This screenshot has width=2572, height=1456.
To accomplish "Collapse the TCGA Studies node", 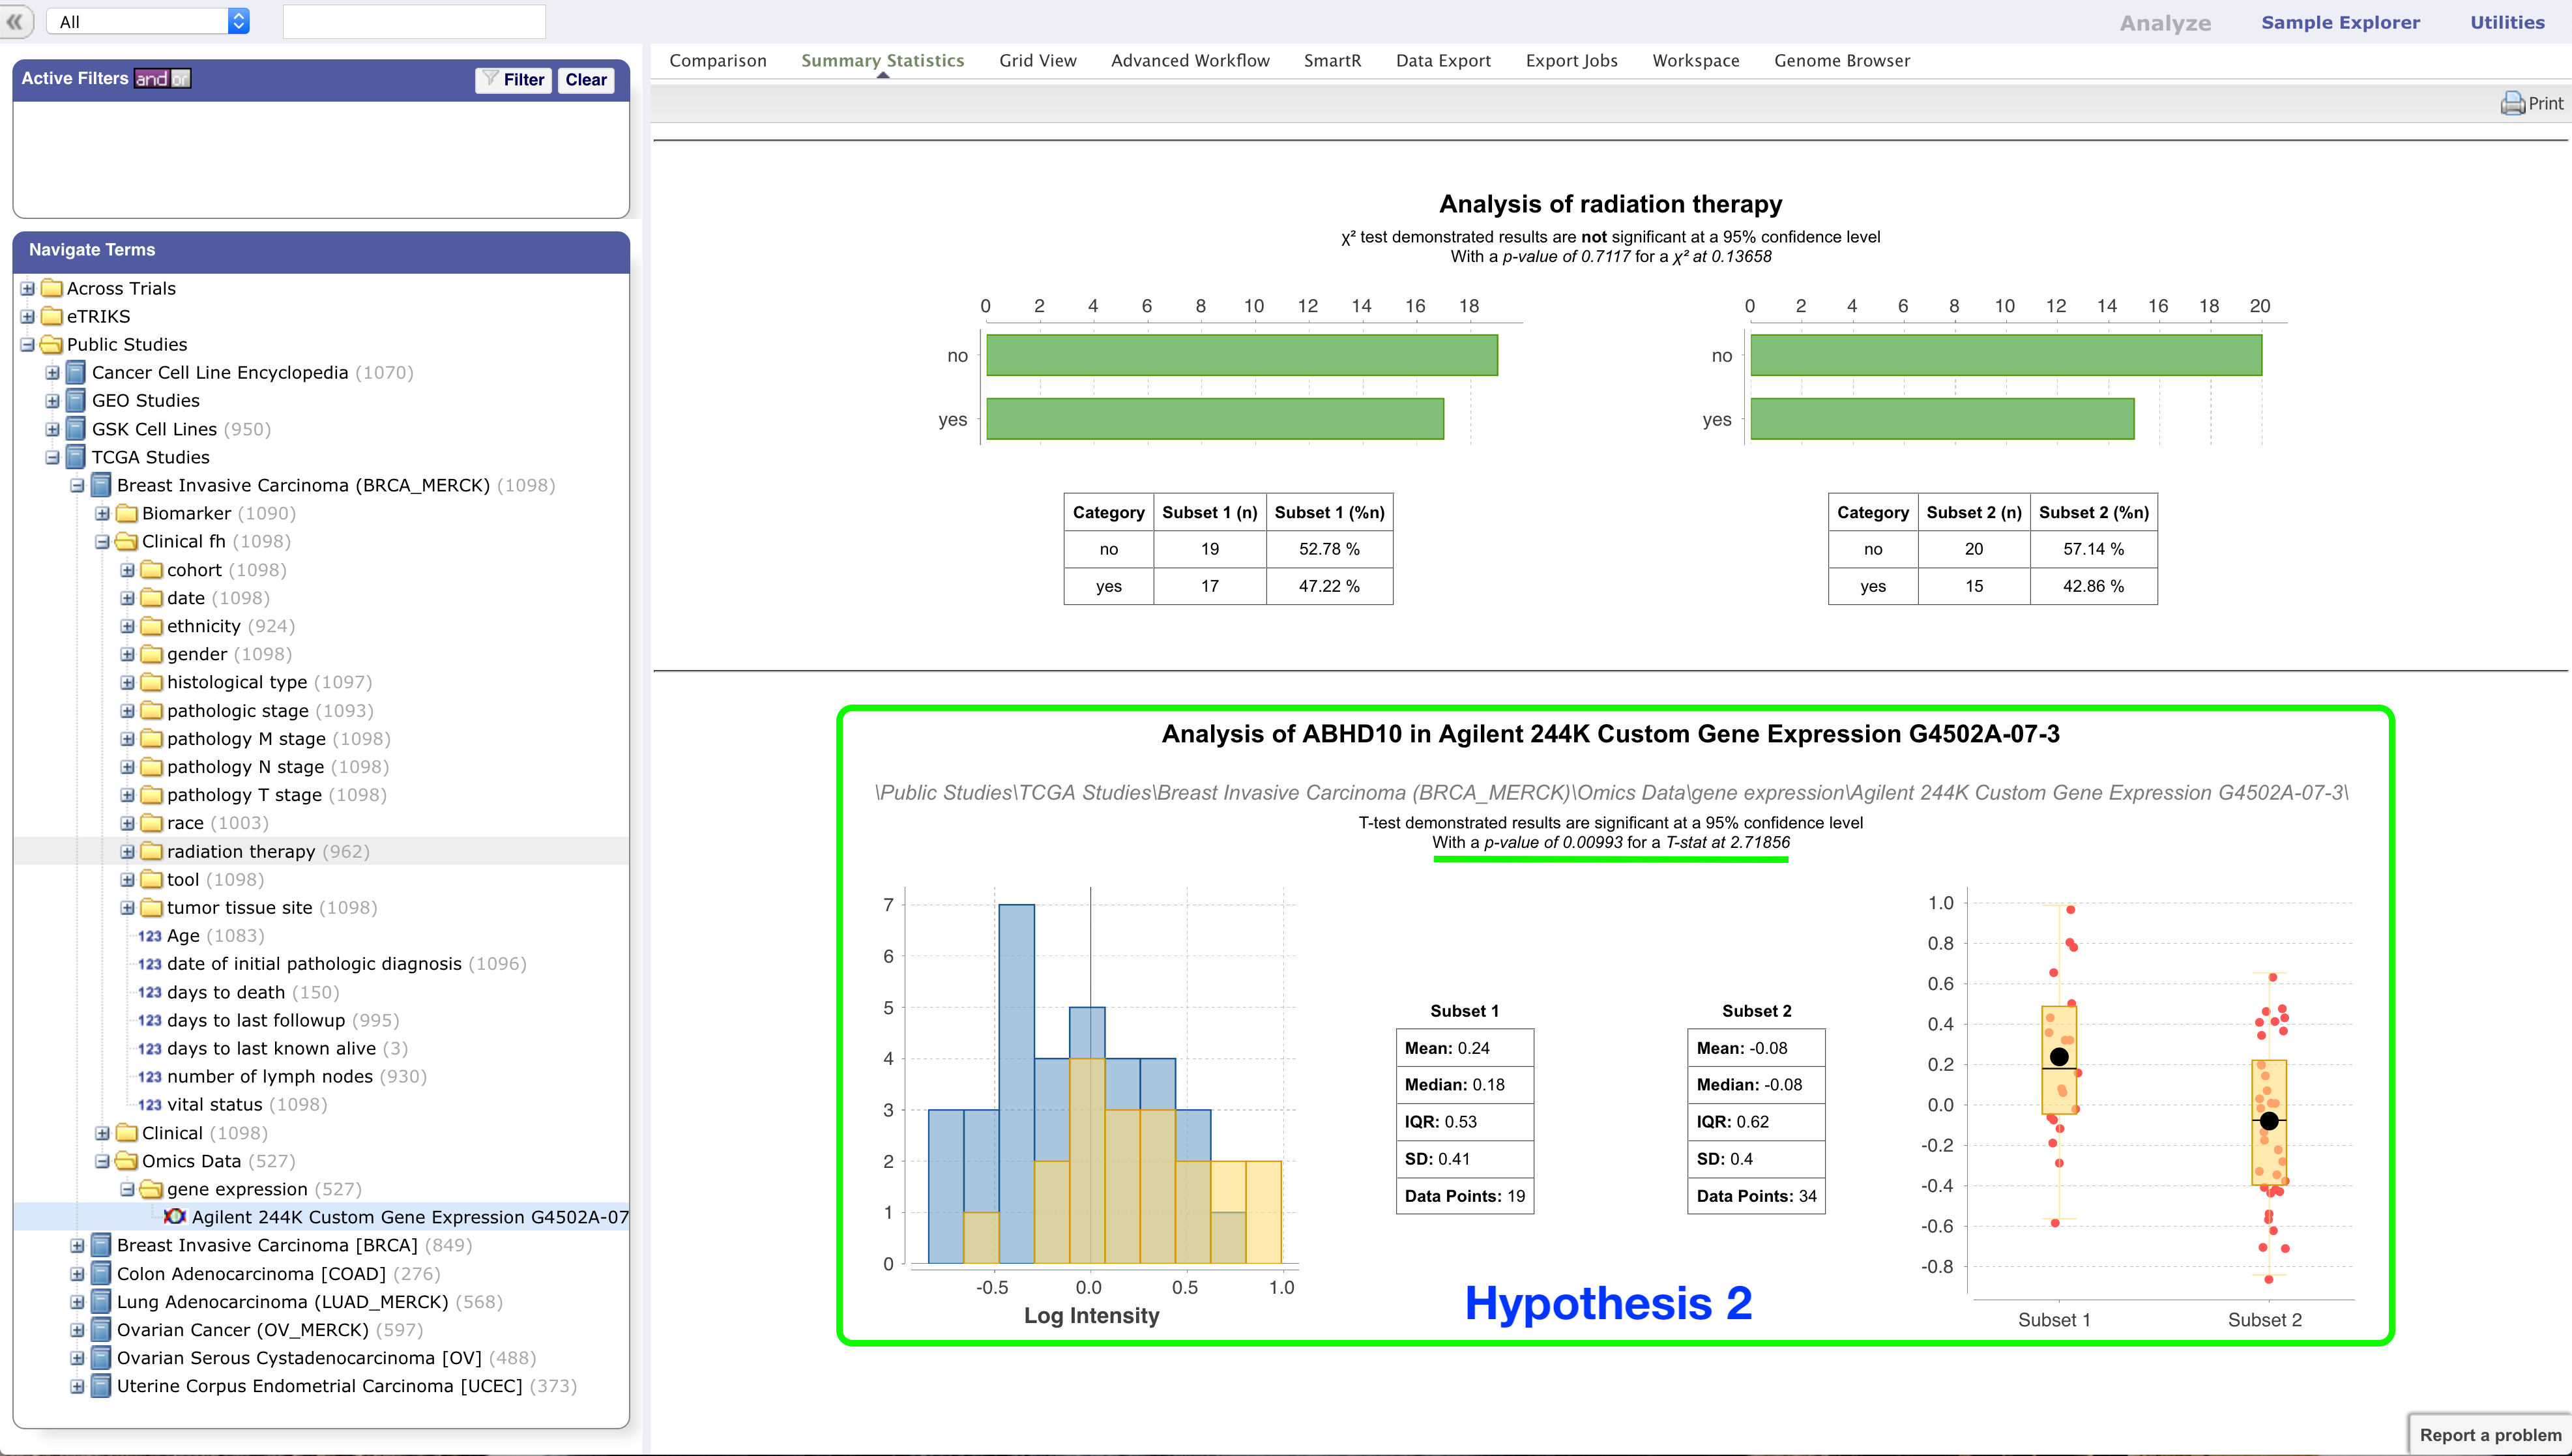I will [x=52, y=457].
